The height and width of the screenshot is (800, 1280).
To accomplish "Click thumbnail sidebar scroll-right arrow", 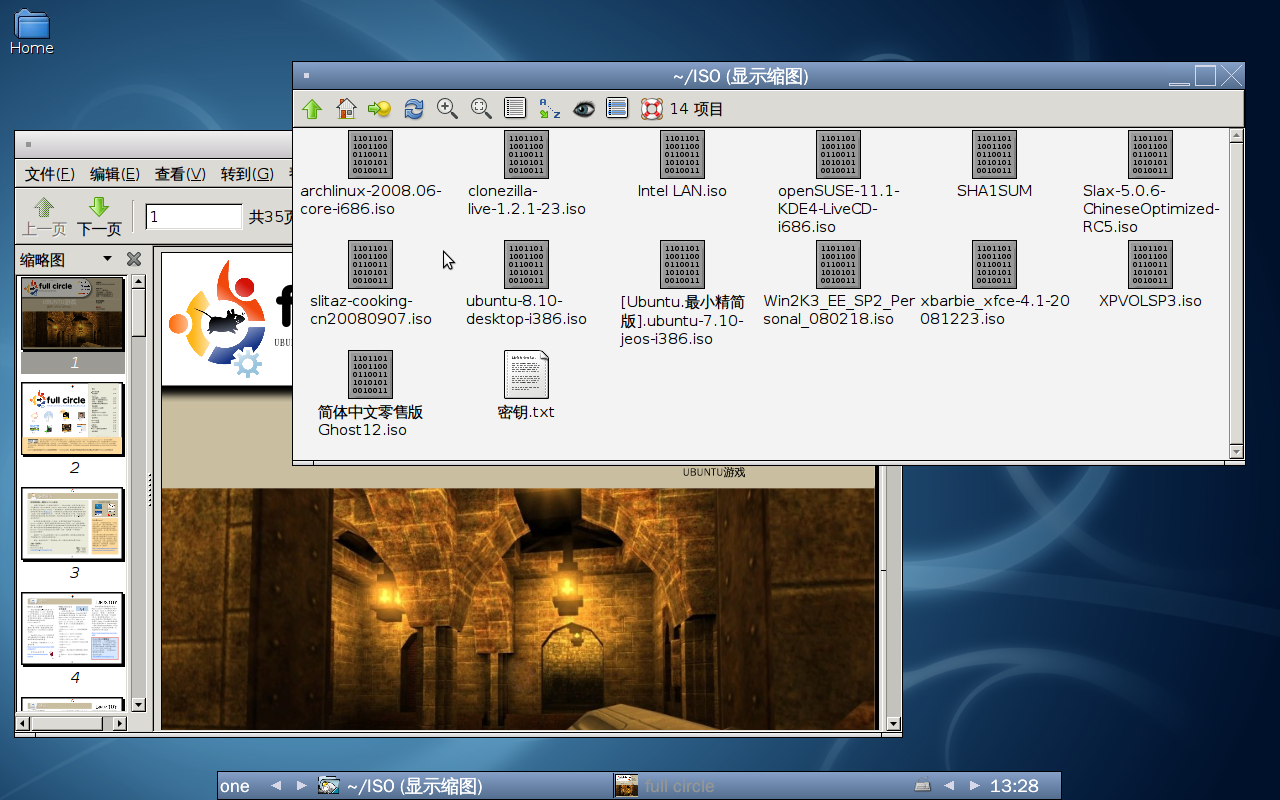I will [x=120, y=723].
